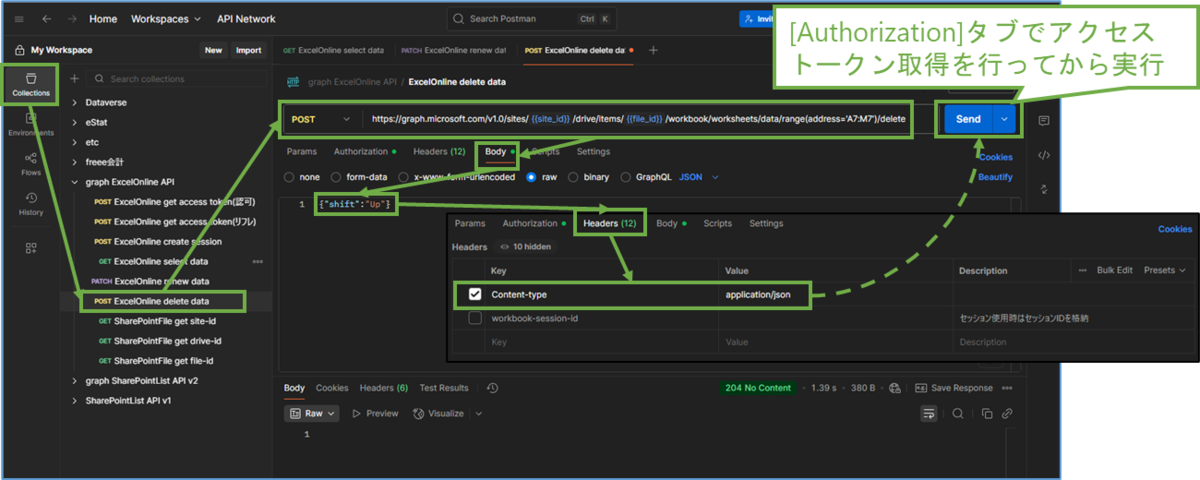1200x480 pixels.
Task: Open the Send button dropdown arrow
Action: click(1005, 119)
